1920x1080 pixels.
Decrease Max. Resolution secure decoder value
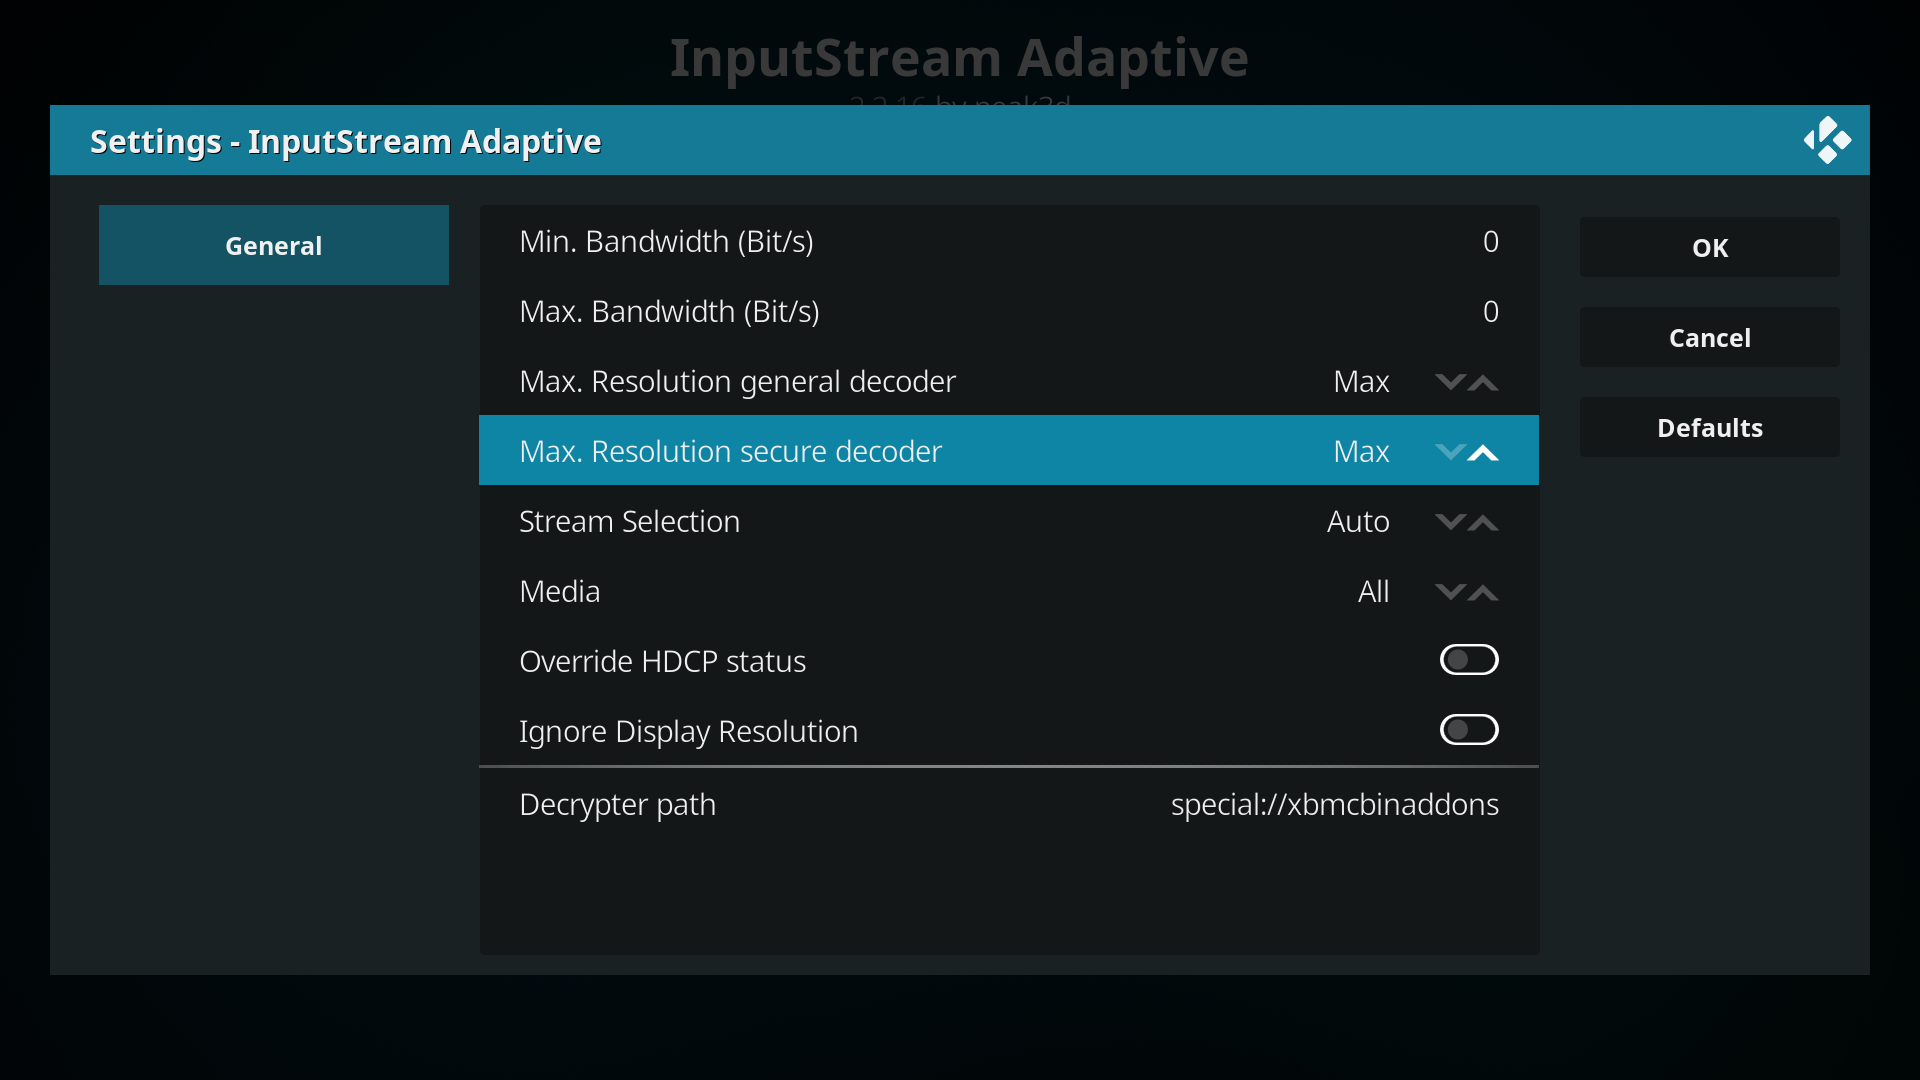(x=1450, y=452)
